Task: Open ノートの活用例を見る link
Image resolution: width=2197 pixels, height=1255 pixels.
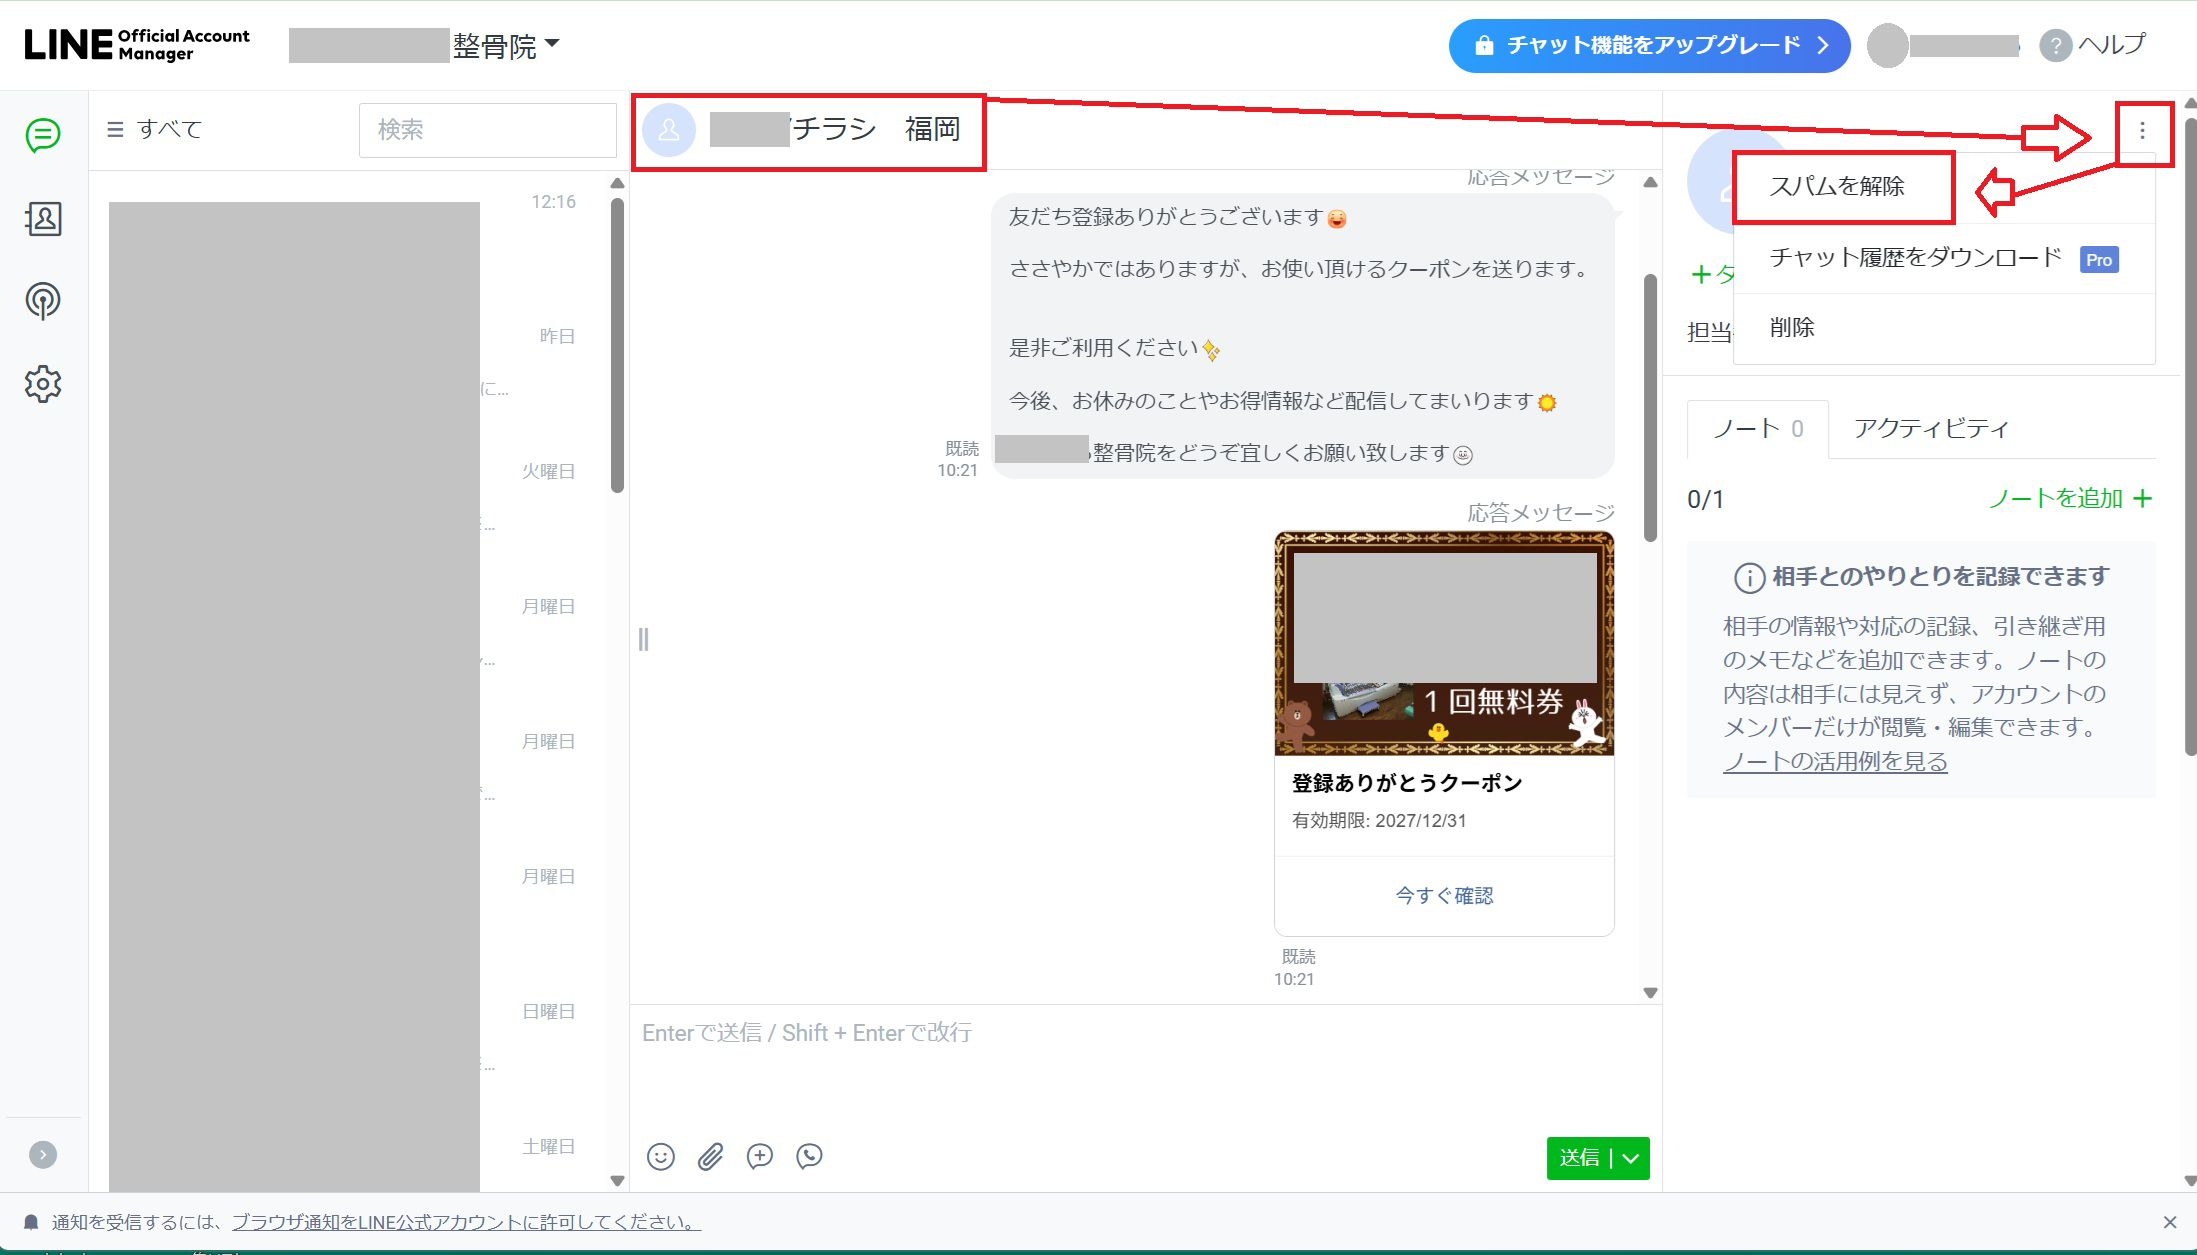Action: pos(1835,762)
